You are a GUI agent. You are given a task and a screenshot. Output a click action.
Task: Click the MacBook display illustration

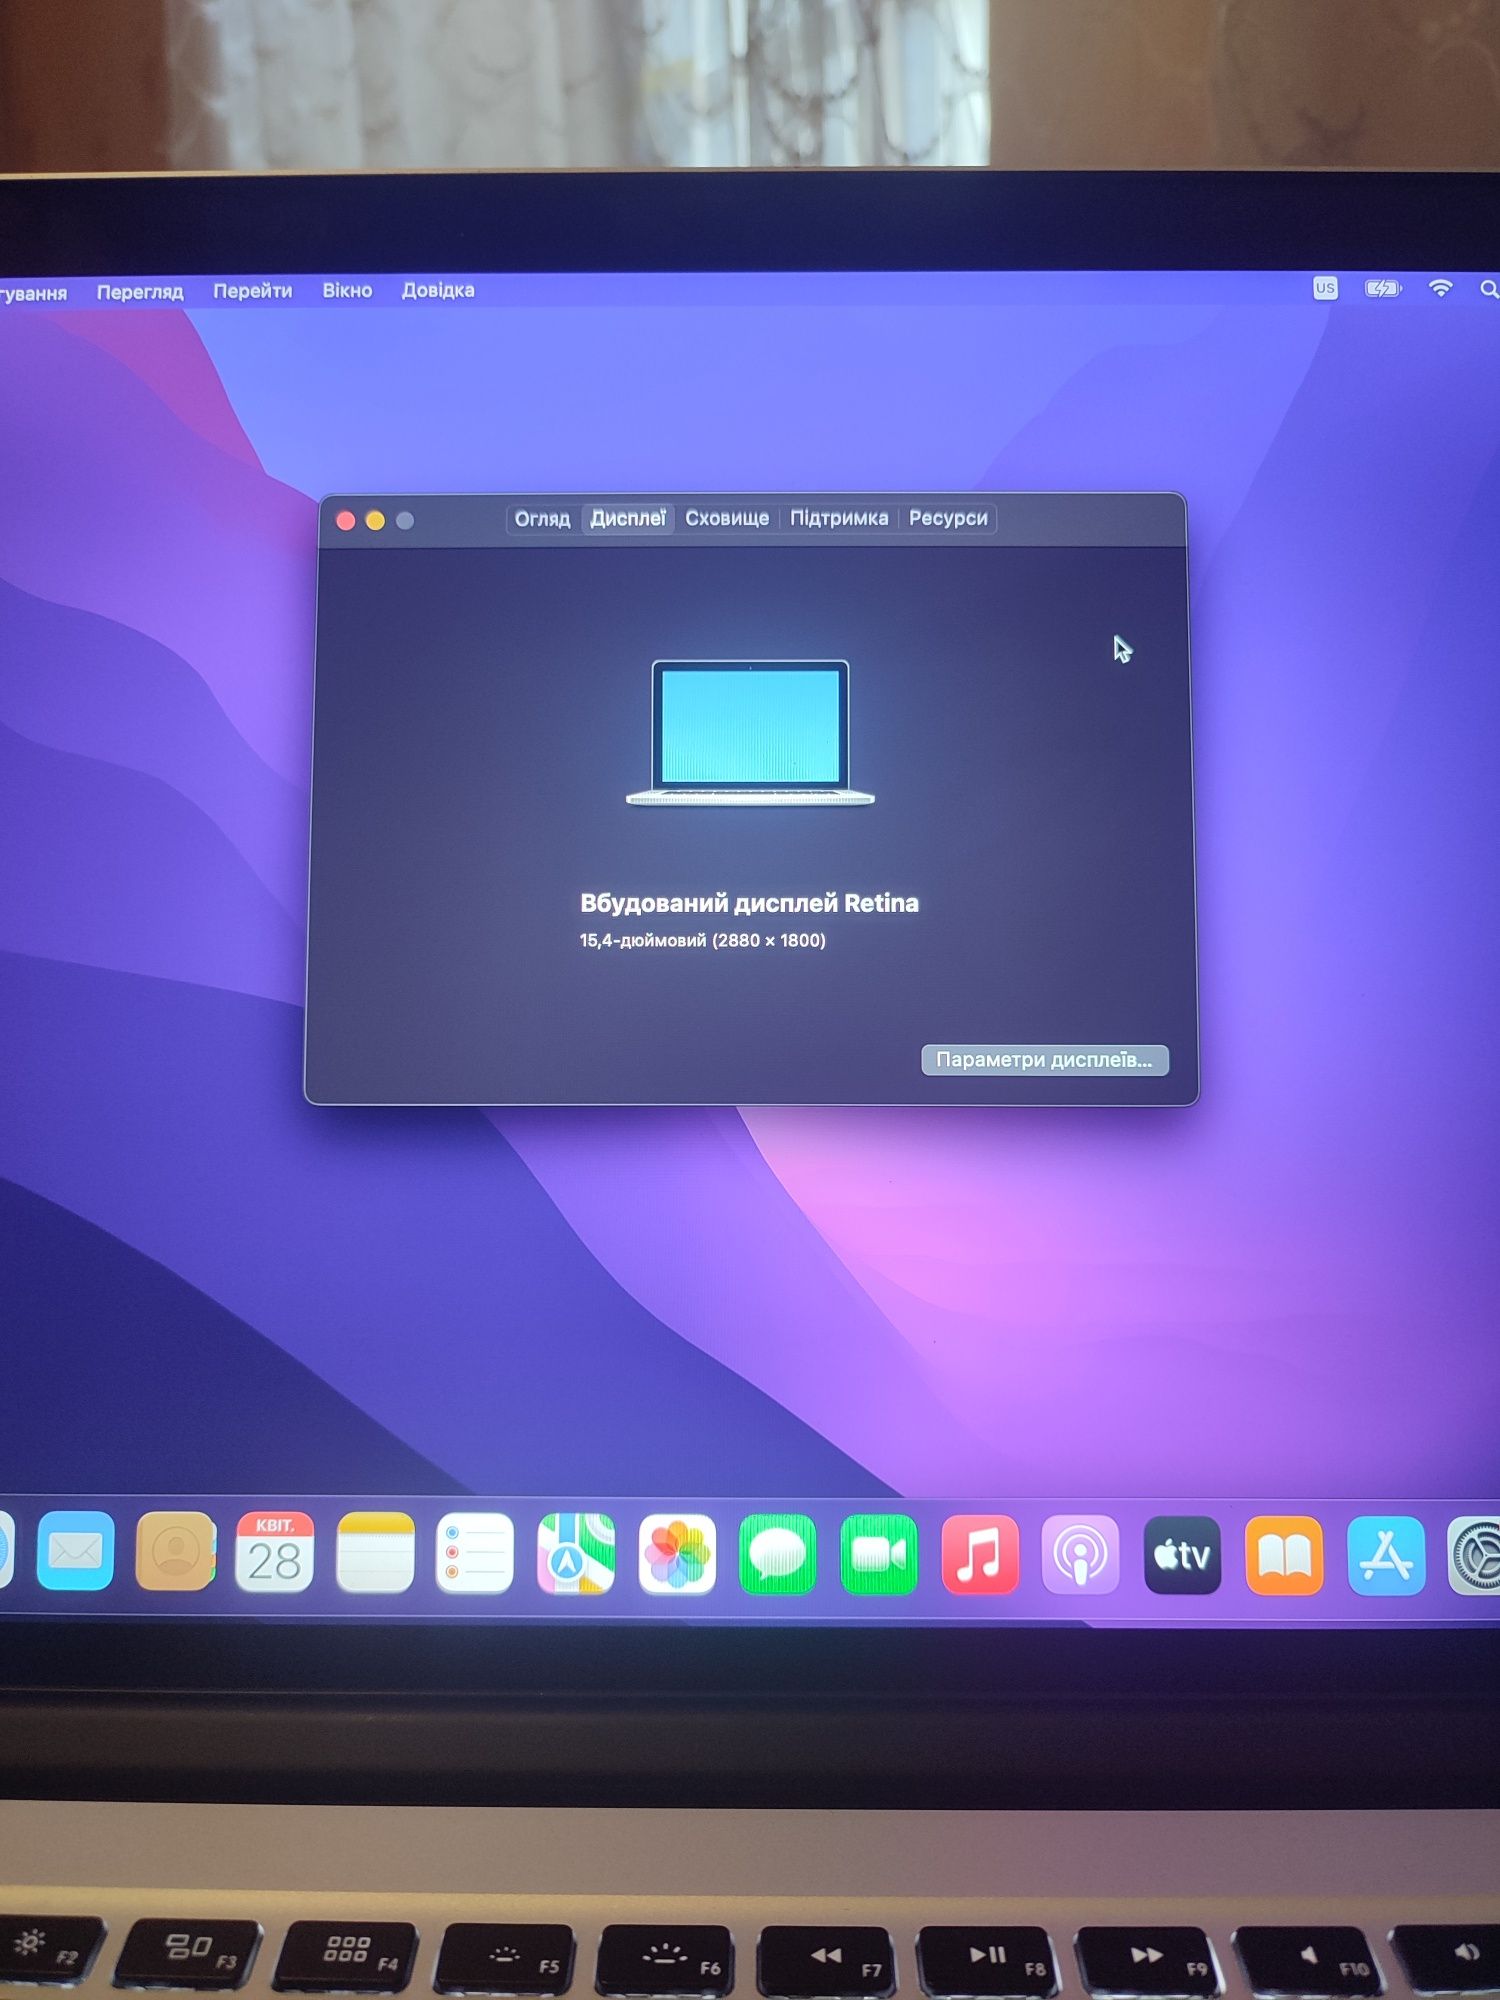point(750,732)
